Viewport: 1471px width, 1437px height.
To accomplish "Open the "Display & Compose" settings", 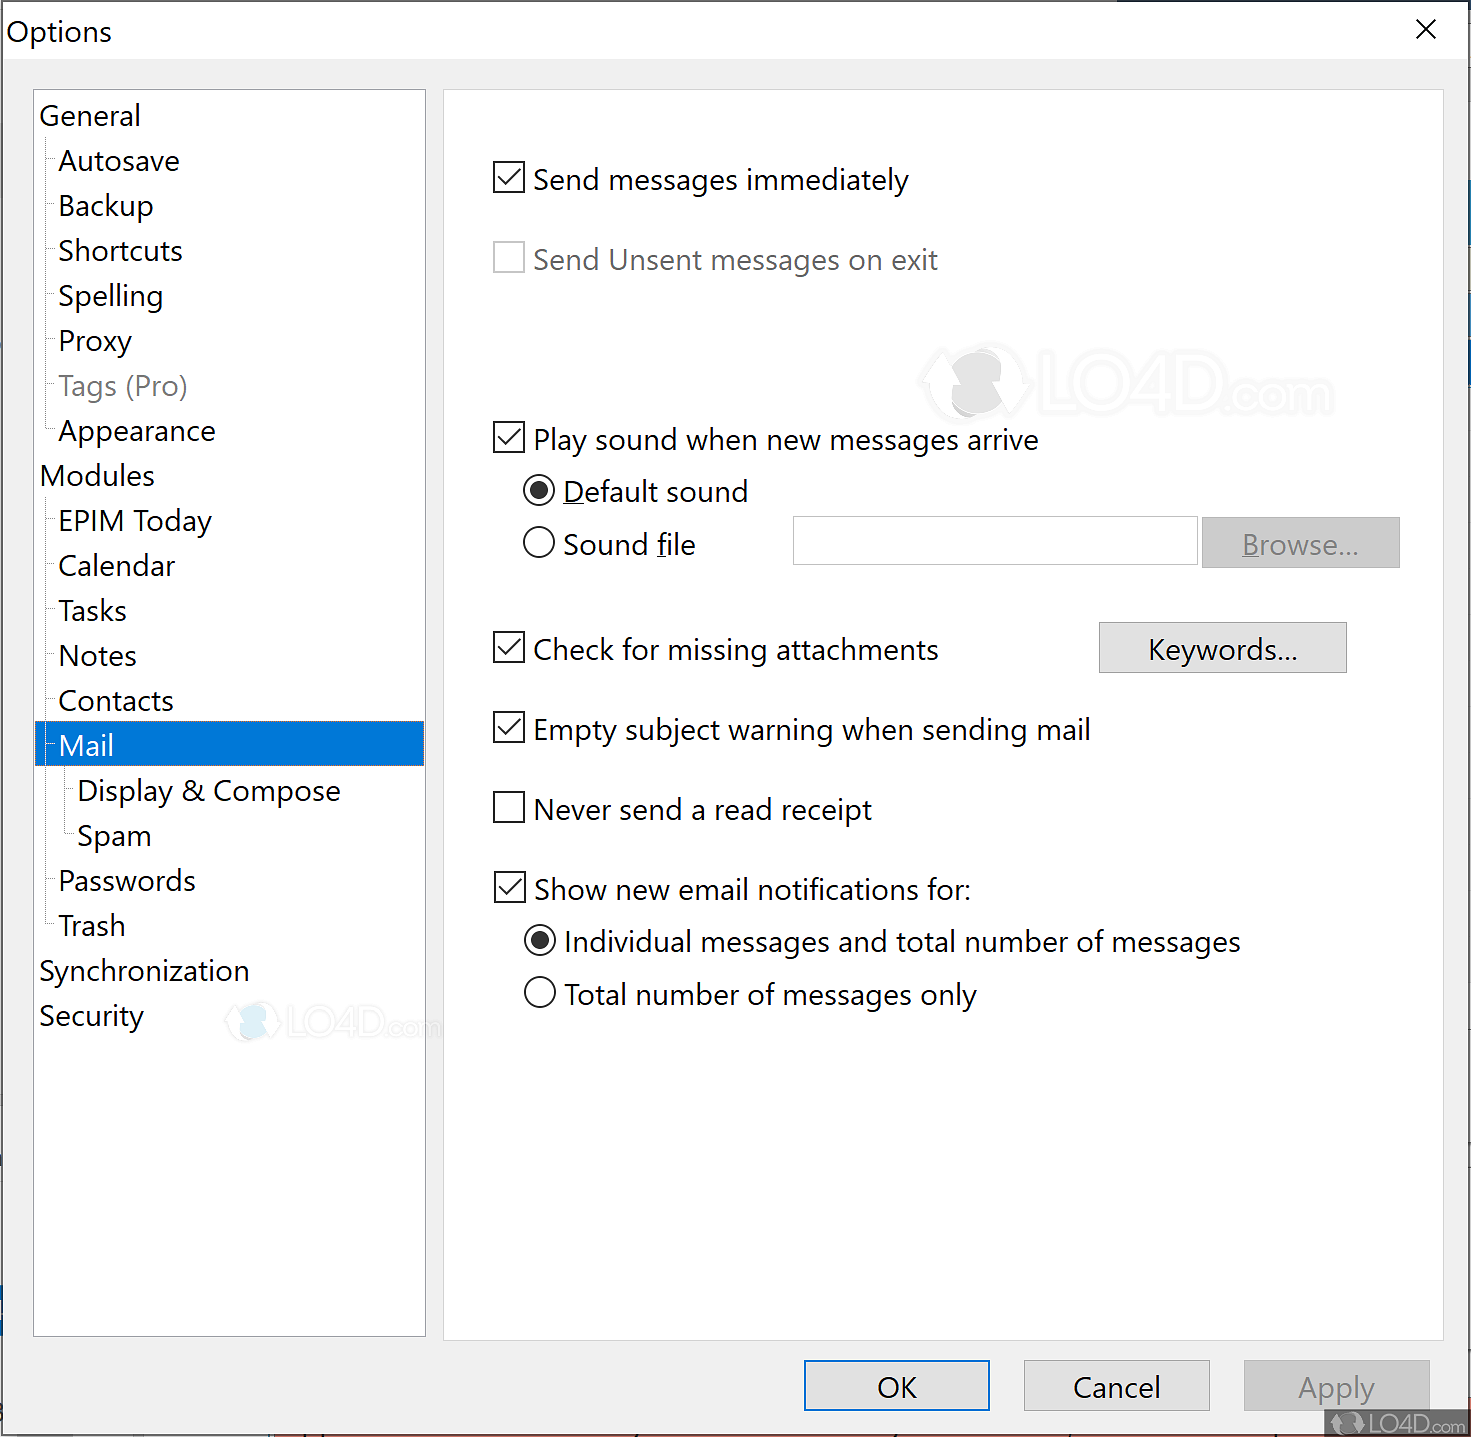I will [208, 790].
